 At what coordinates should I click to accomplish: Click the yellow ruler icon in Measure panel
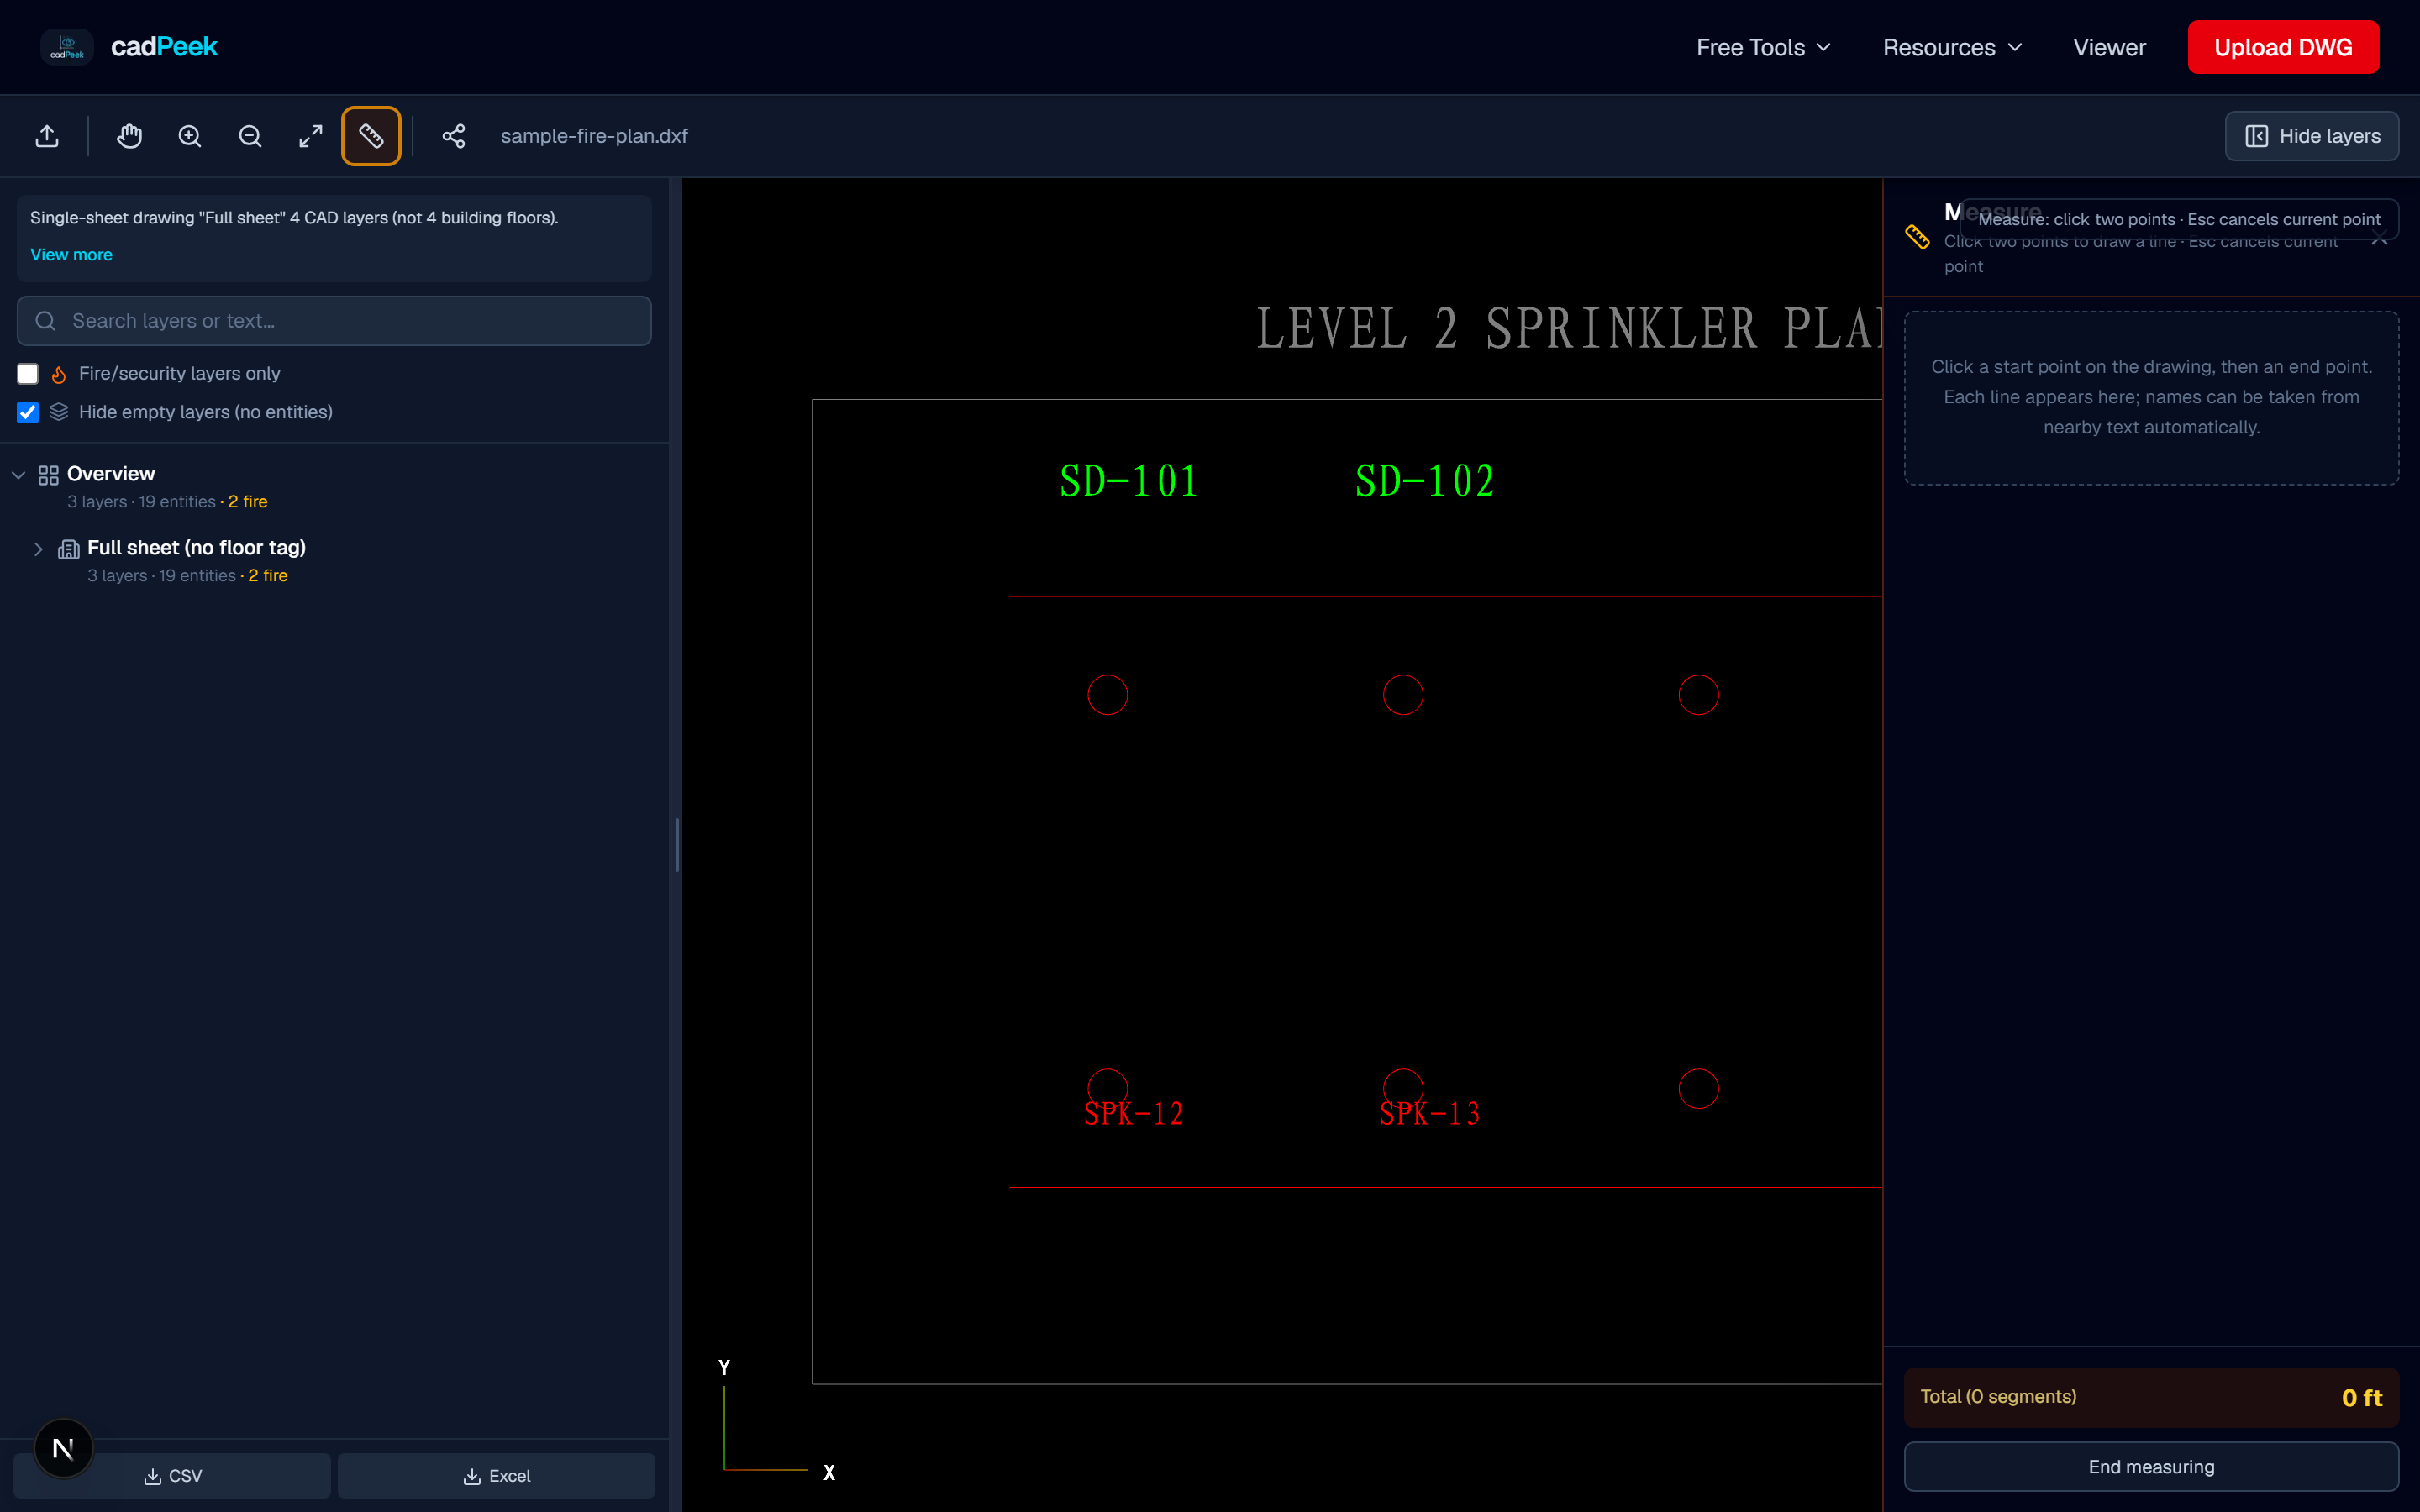[1917, 236]
